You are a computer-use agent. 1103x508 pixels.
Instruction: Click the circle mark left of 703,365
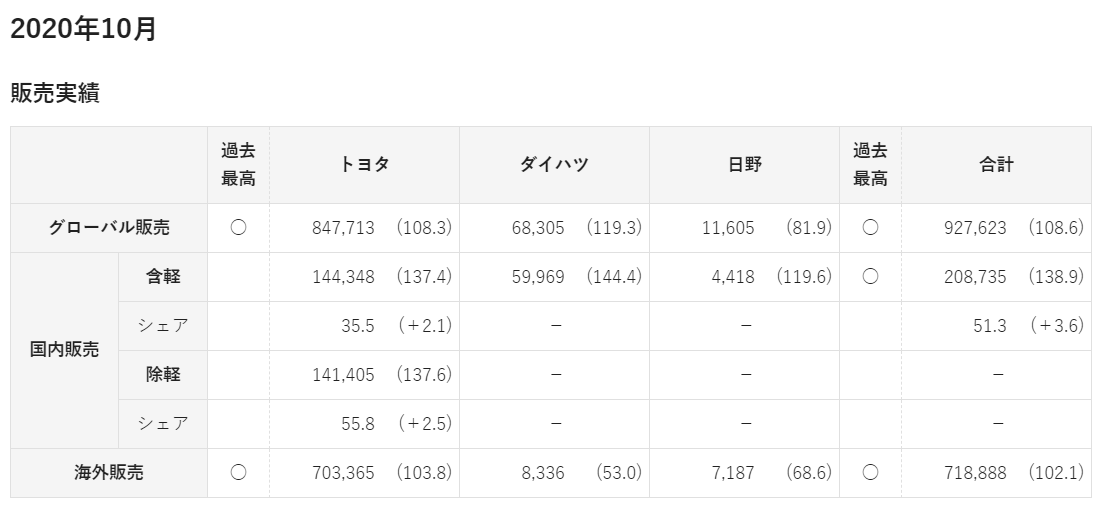[x=238, y=473]
